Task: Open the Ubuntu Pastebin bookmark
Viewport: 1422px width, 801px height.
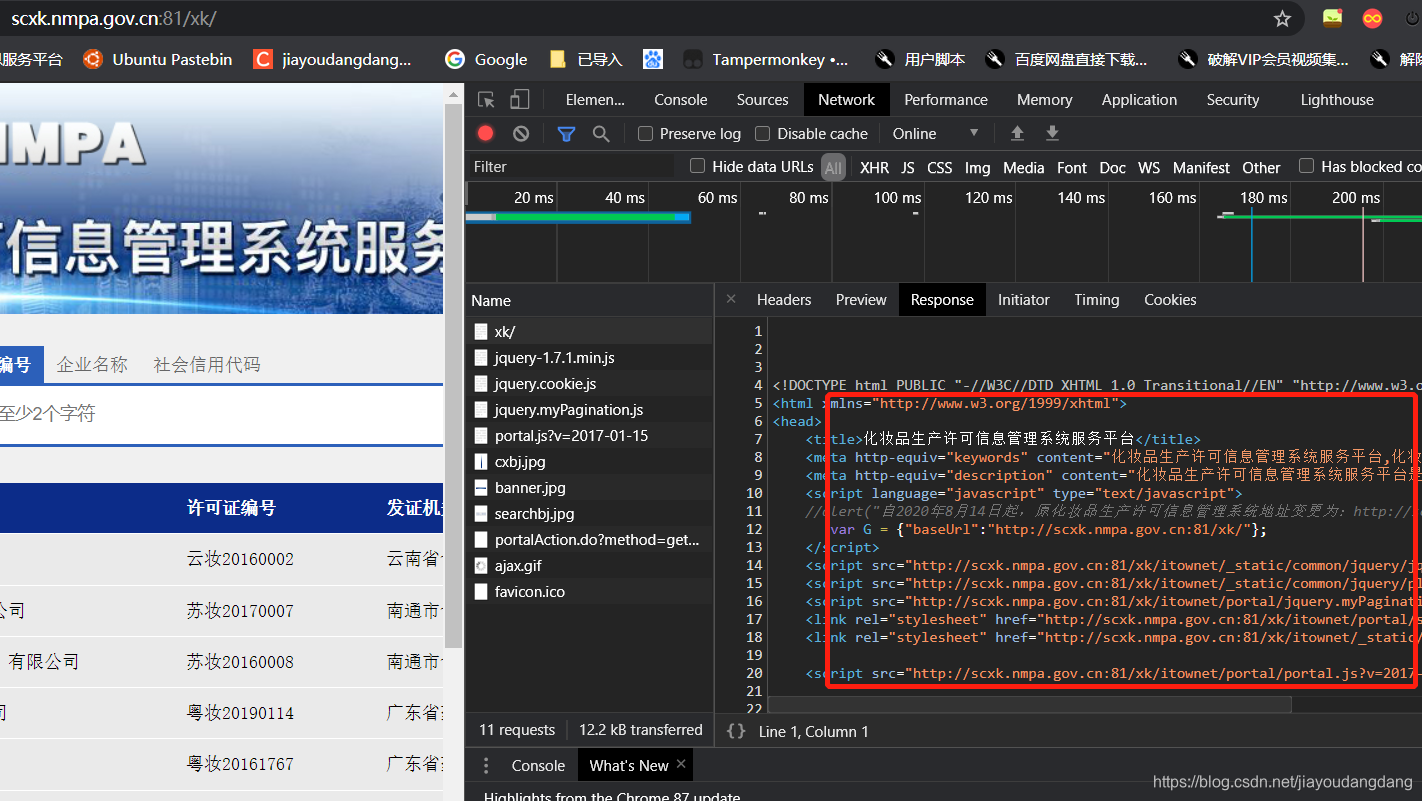Action: [158, 60]
